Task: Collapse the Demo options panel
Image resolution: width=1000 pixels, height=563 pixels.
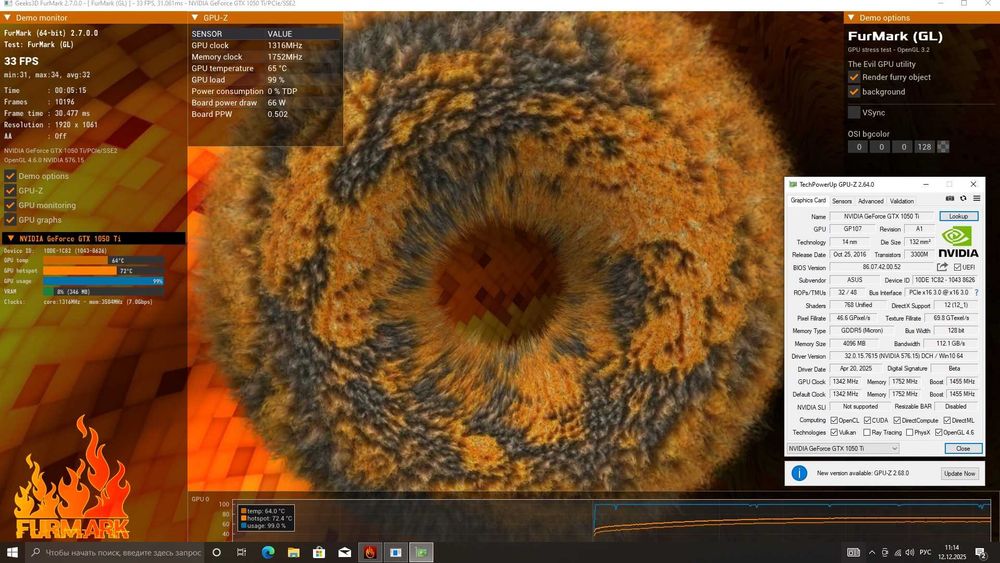Action: click(x=851, y=18)
